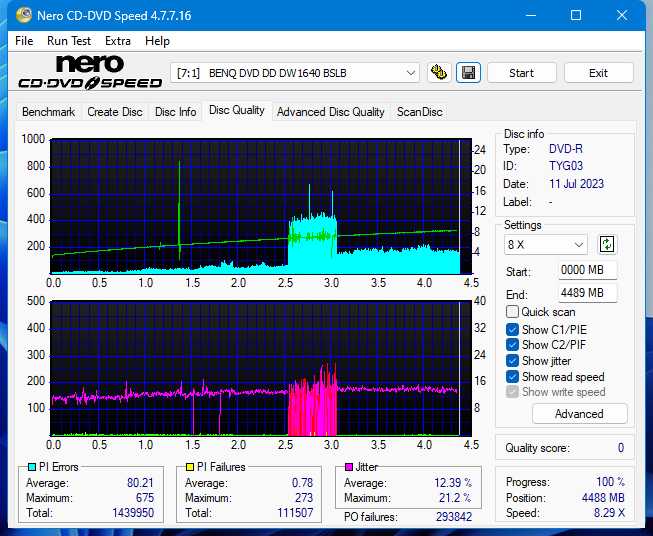Switch to the Disc Info tab
This screenshot has height=536, width=653.
pos(175,112)
